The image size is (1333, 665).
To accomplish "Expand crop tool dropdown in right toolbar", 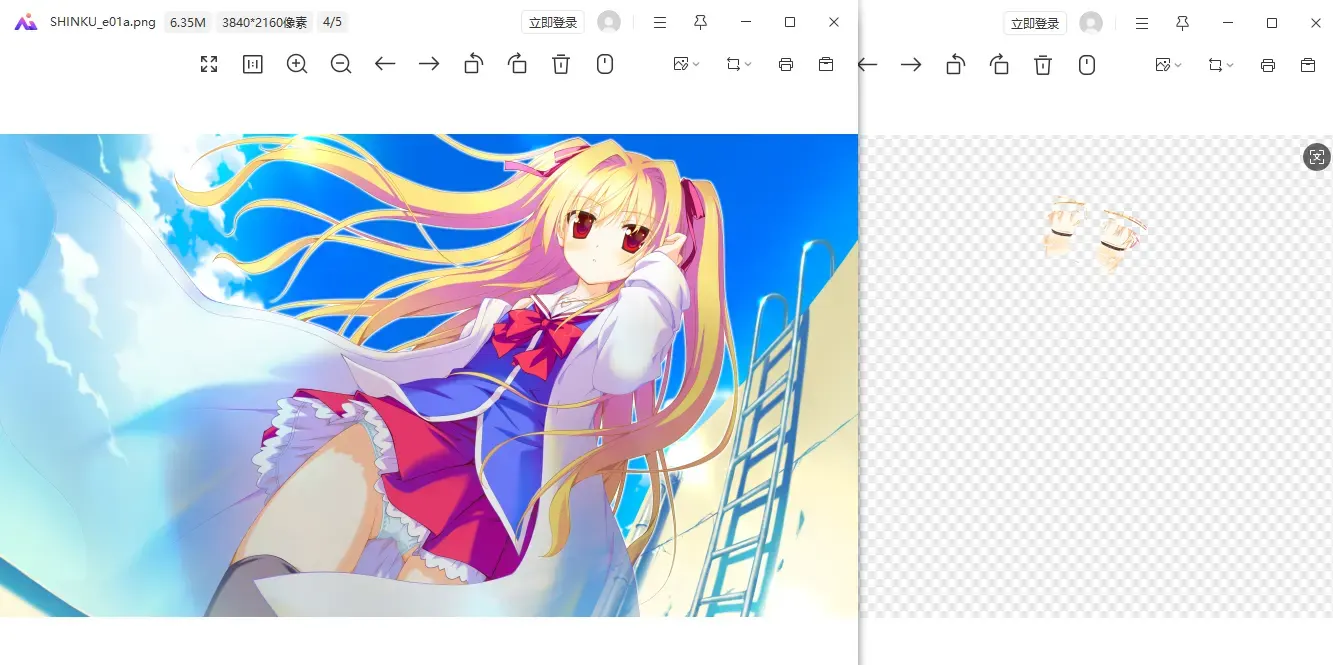I will pos(1222,64).
